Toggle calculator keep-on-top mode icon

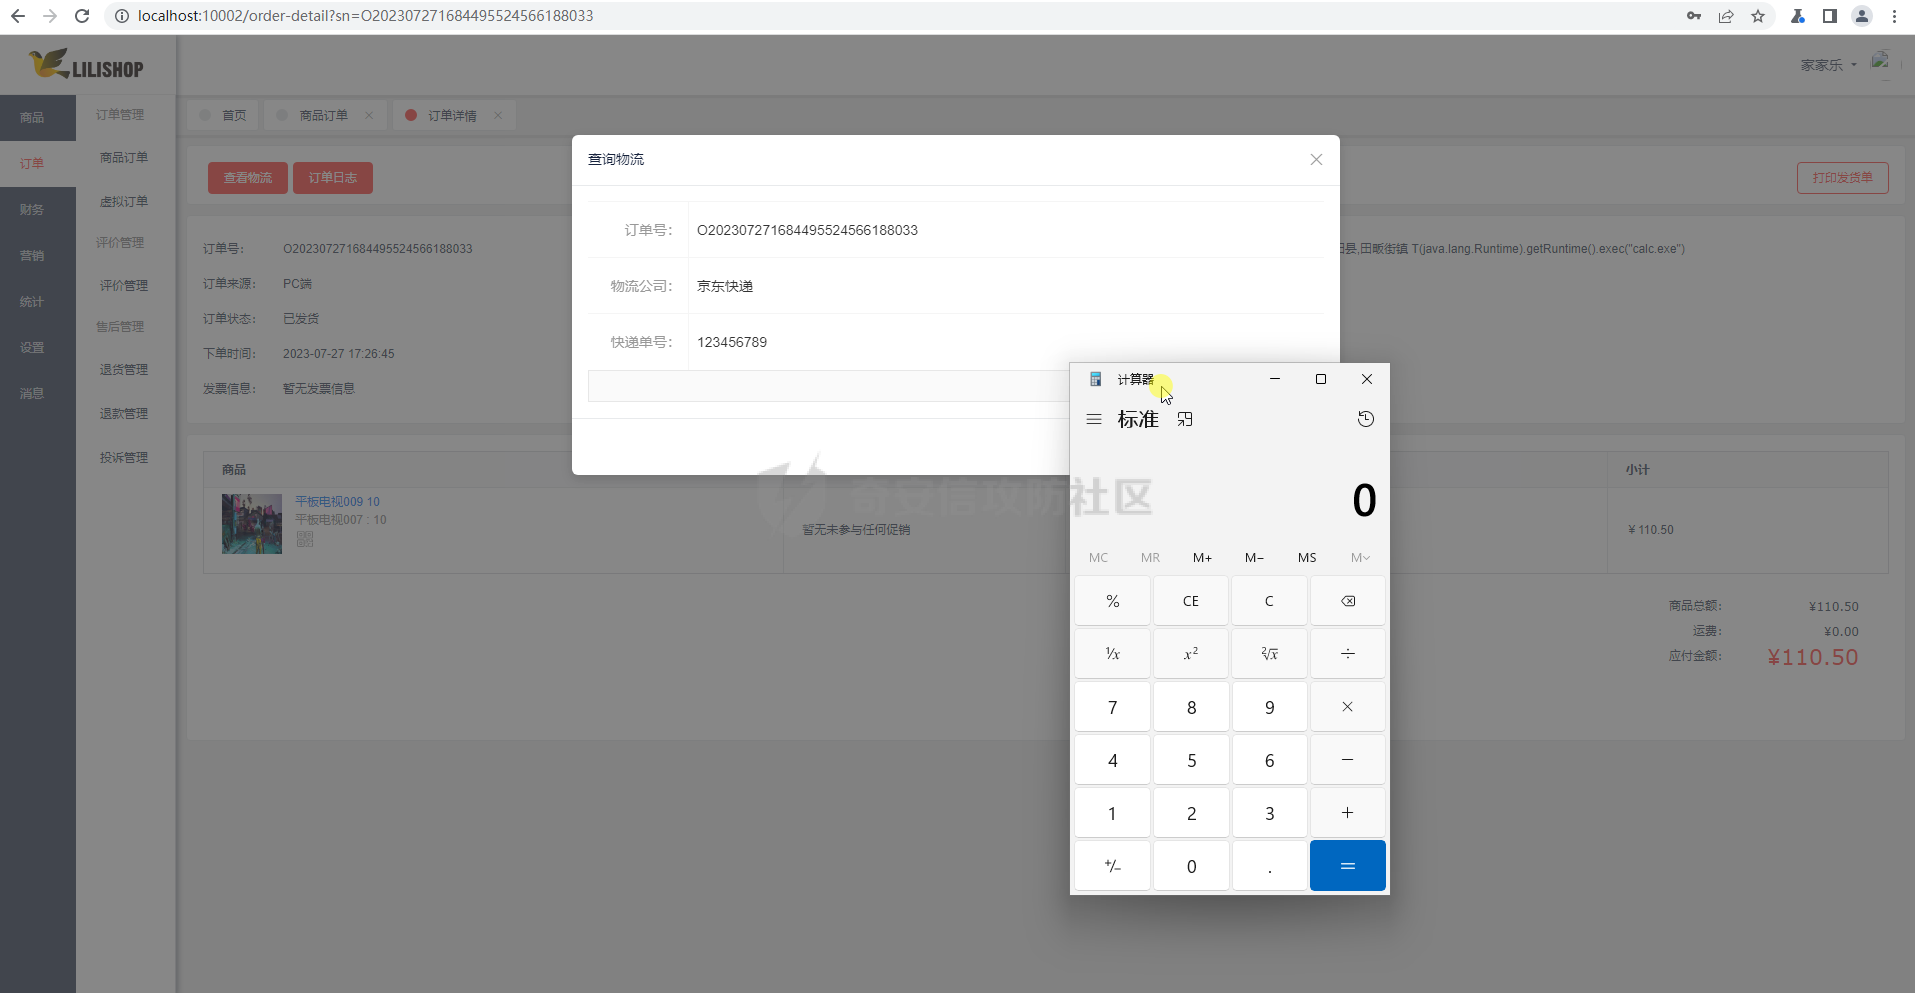(x=1185, y=419)
